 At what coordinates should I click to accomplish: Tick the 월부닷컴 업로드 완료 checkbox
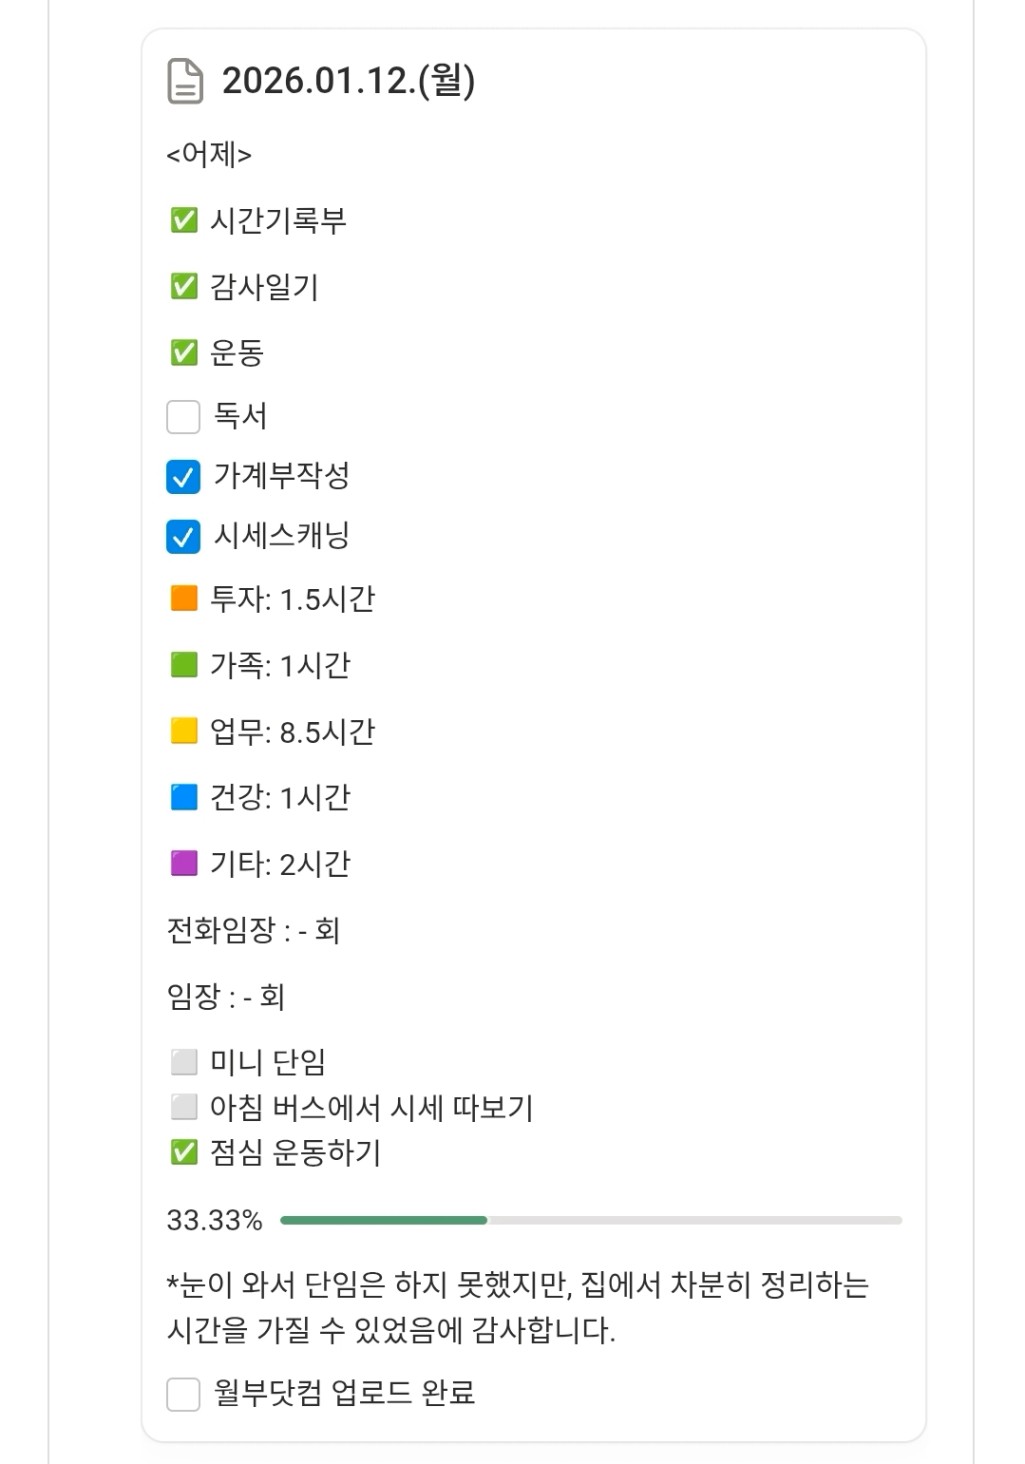[x=183, y=1393]
